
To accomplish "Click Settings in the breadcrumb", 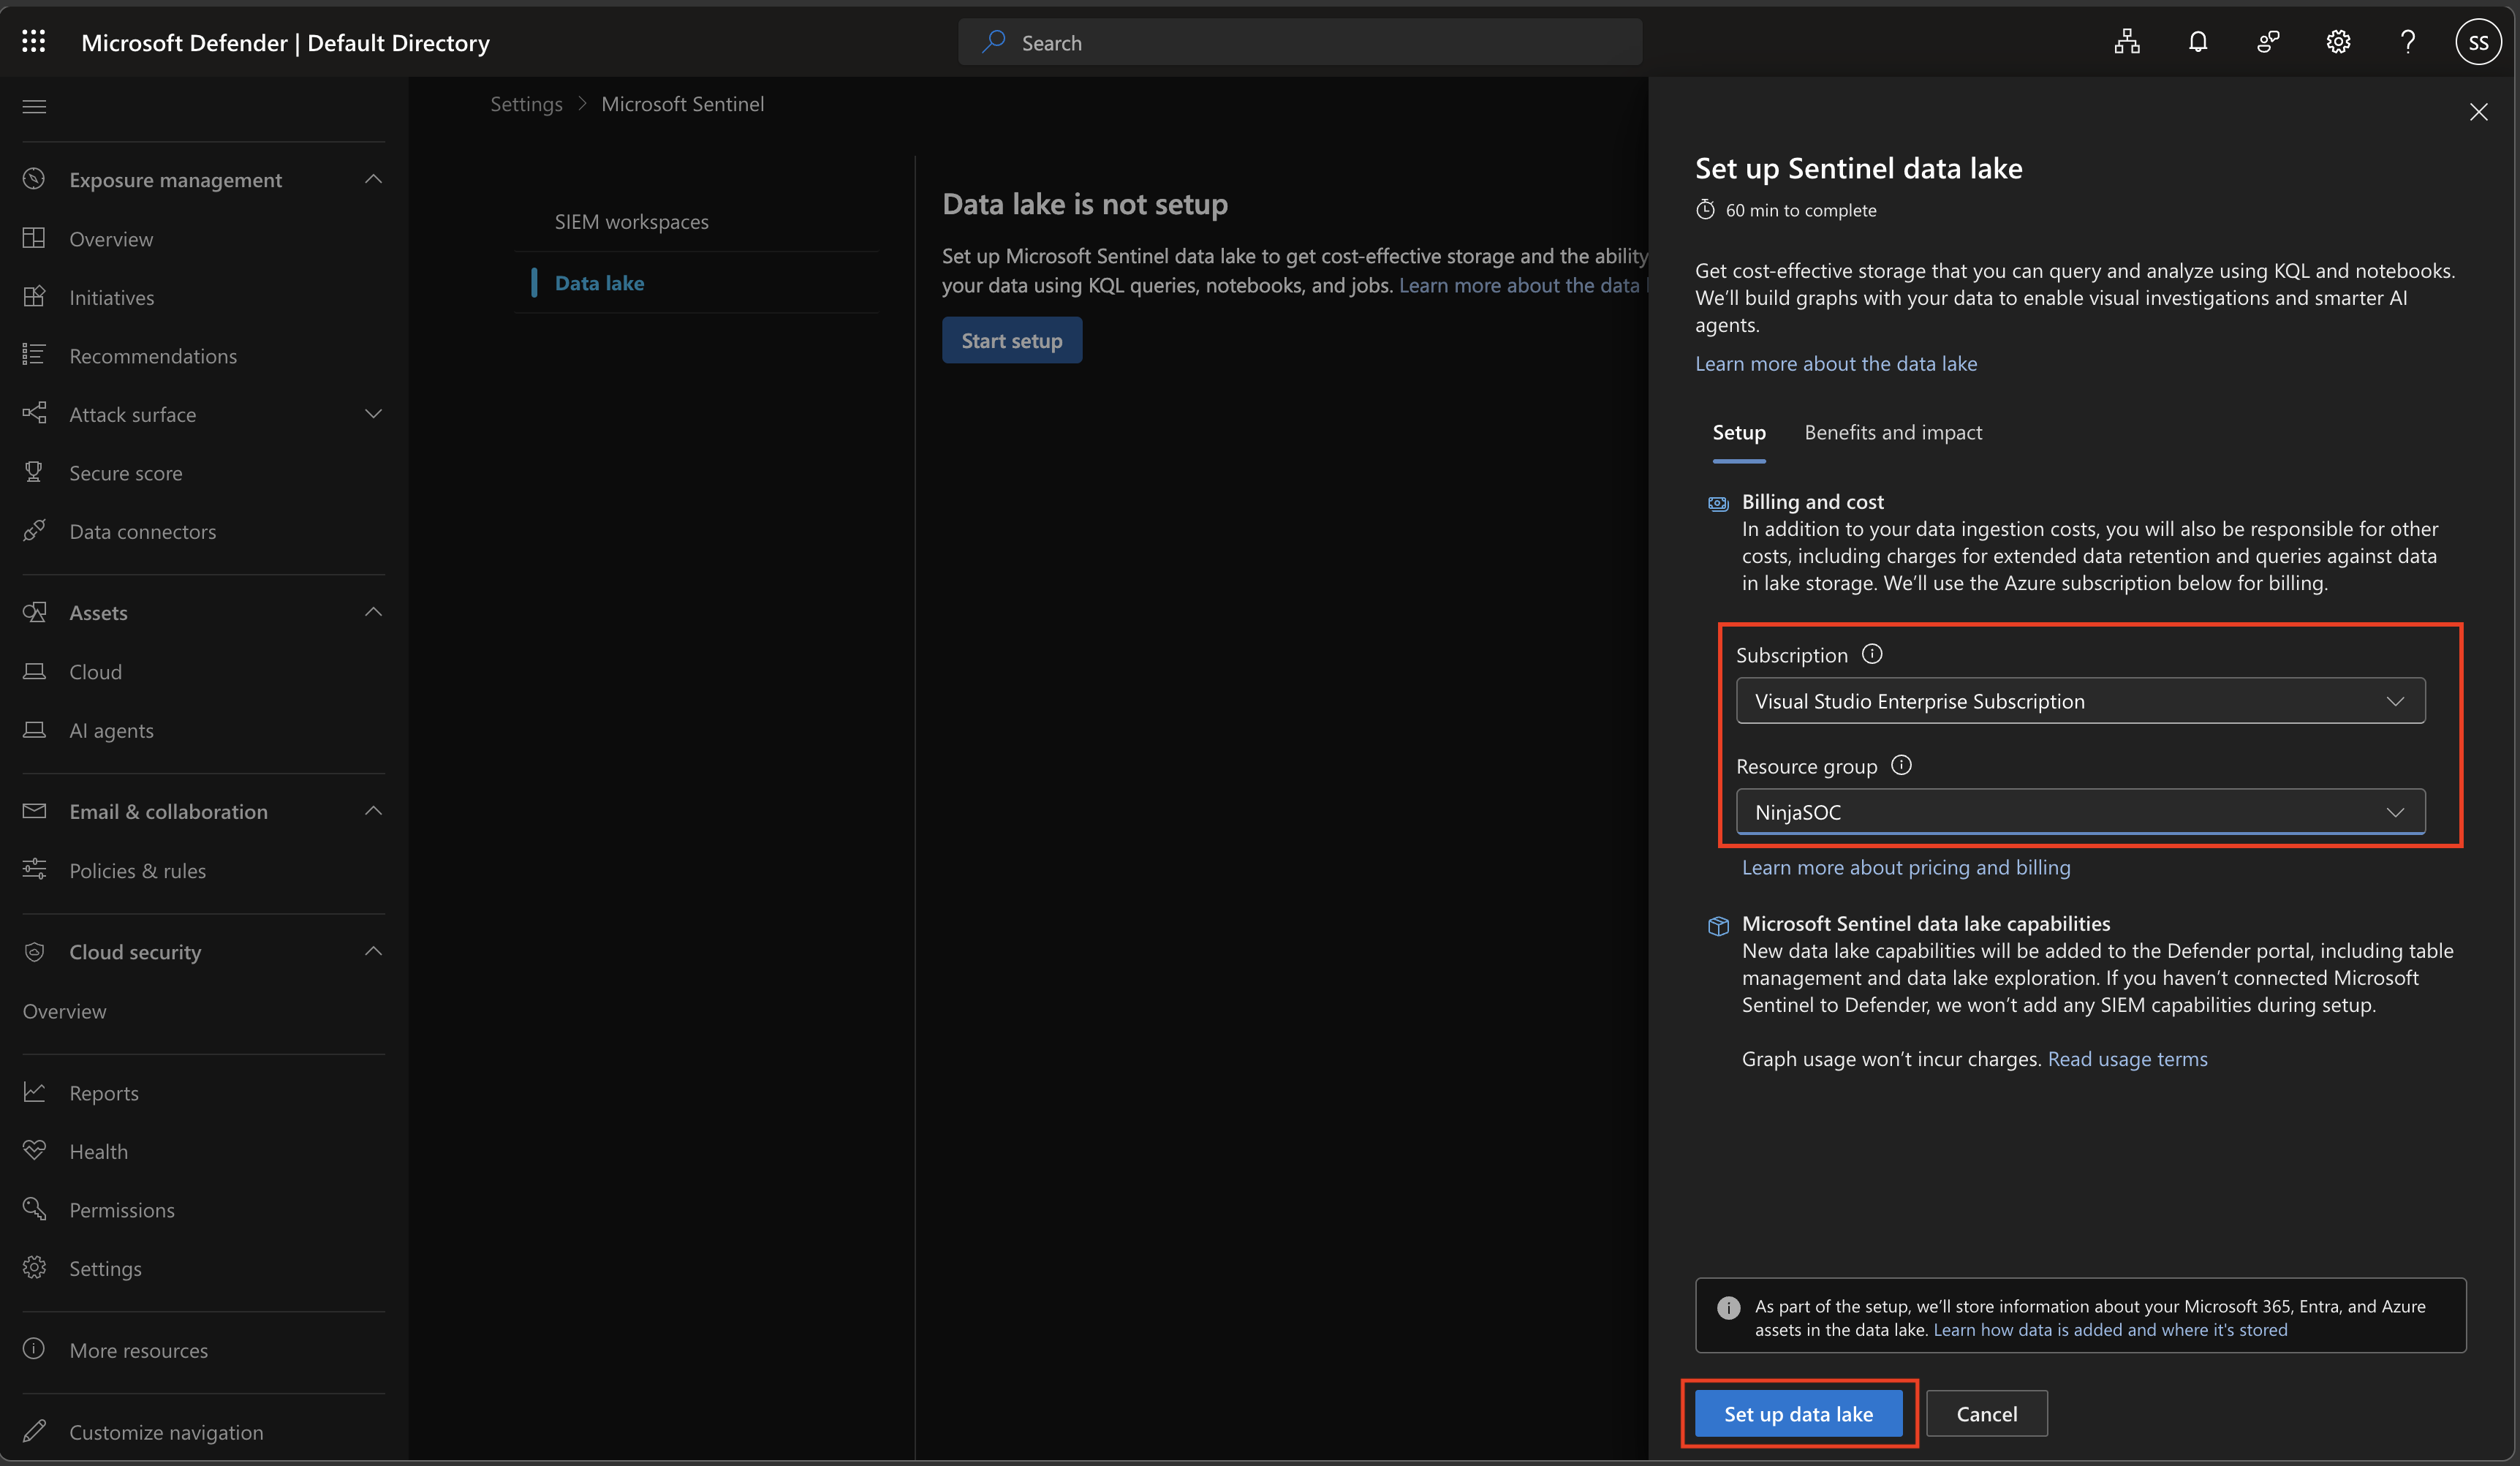I will [x=526, y=104].
